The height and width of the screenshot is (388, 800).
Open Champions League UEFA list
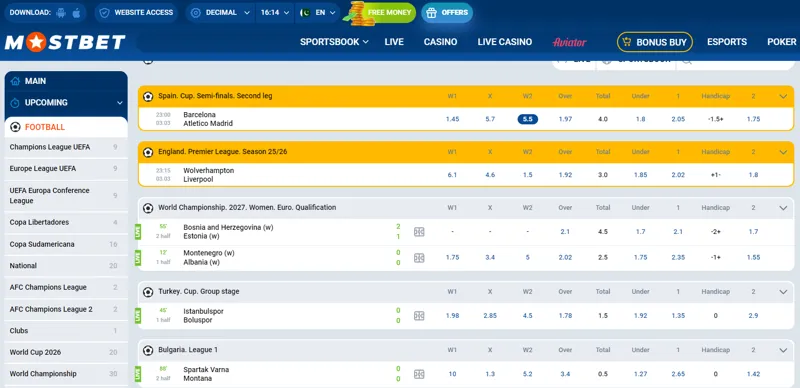[x=66, y=147]
